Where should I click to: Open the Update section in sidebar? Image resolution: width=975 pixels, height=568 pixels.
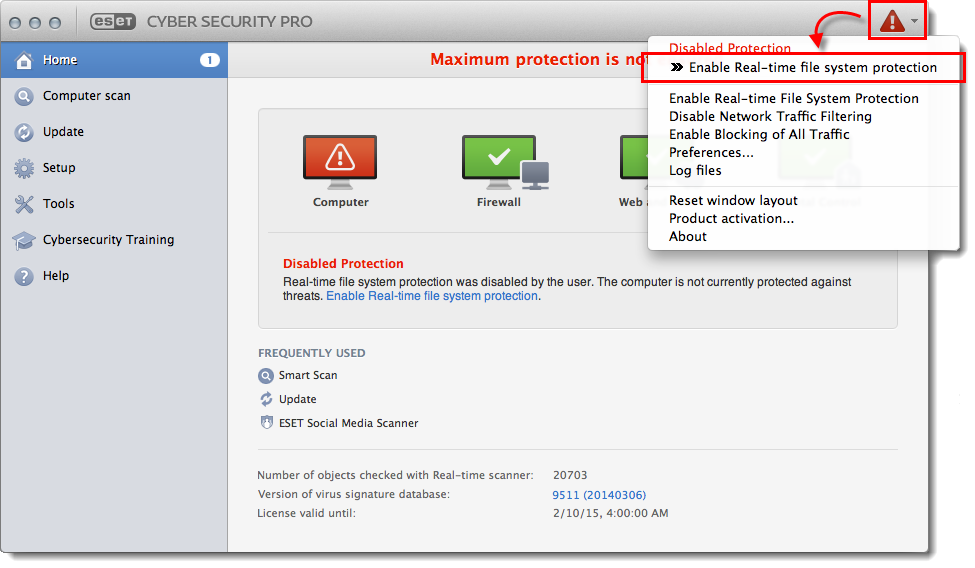point(114,132)
